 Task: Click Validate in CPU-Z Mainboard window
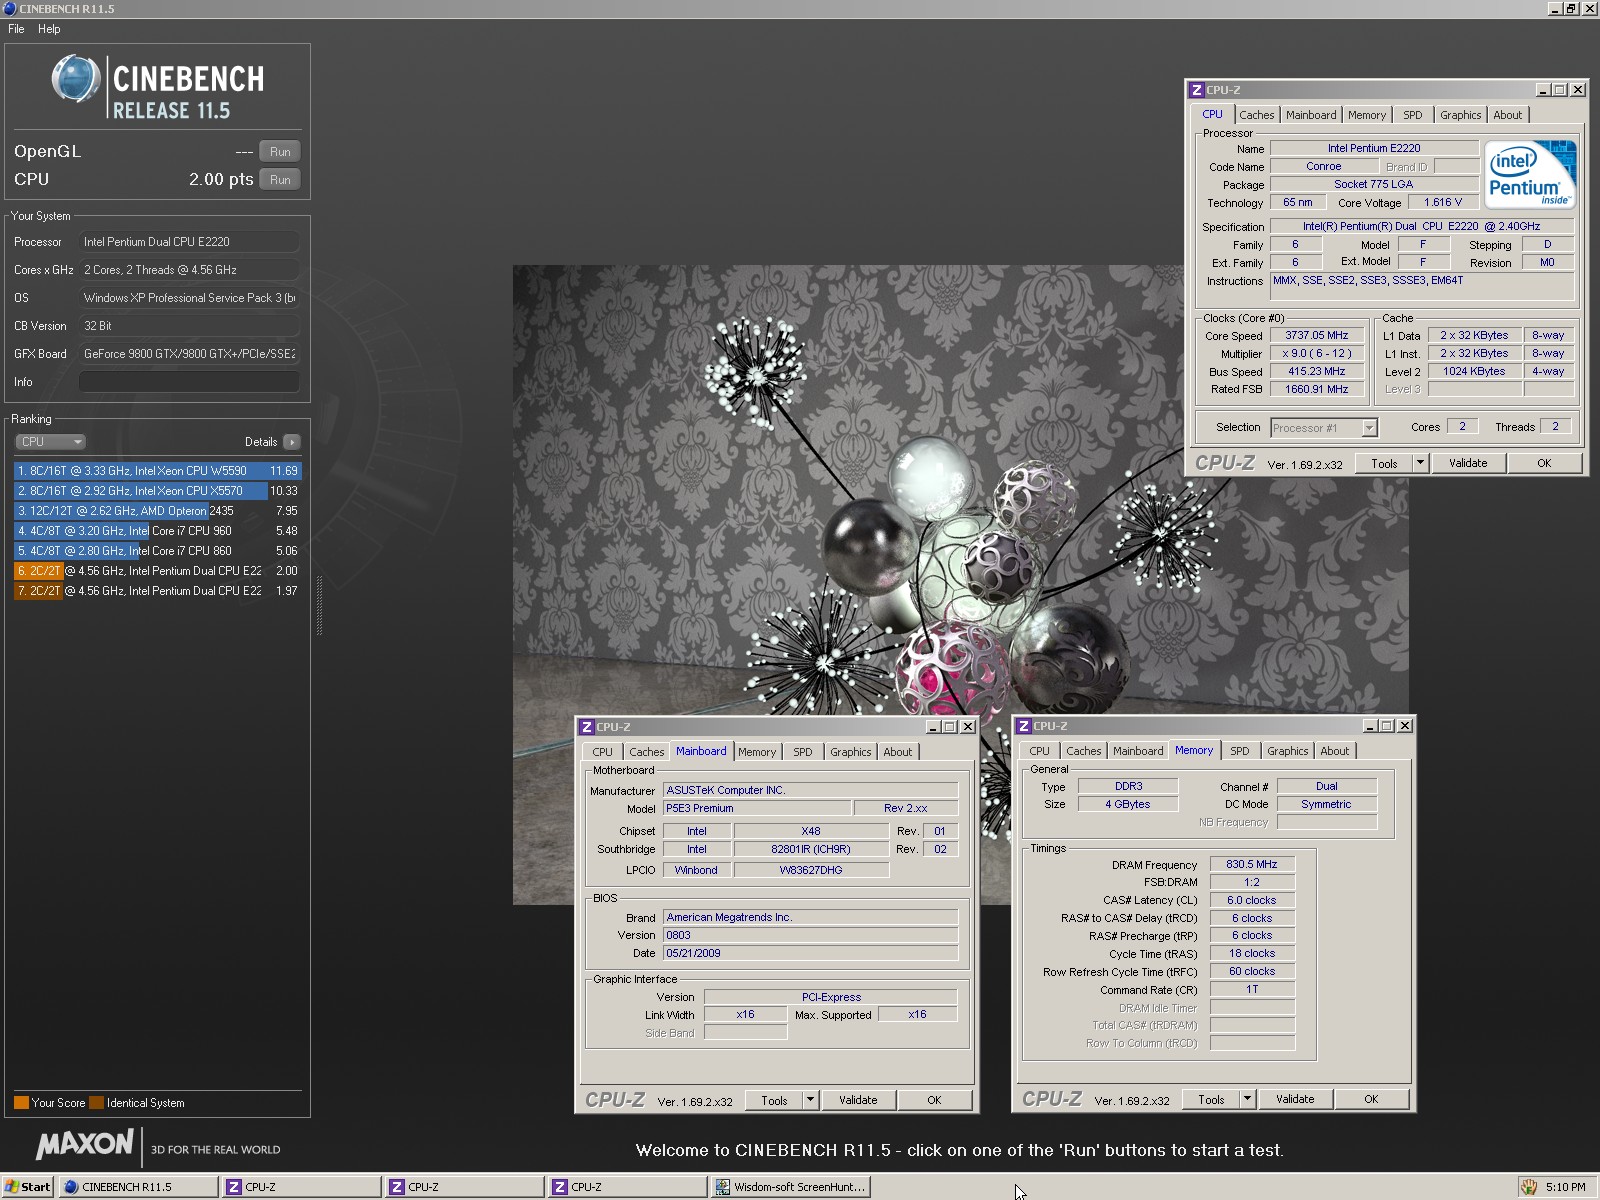858,1100
